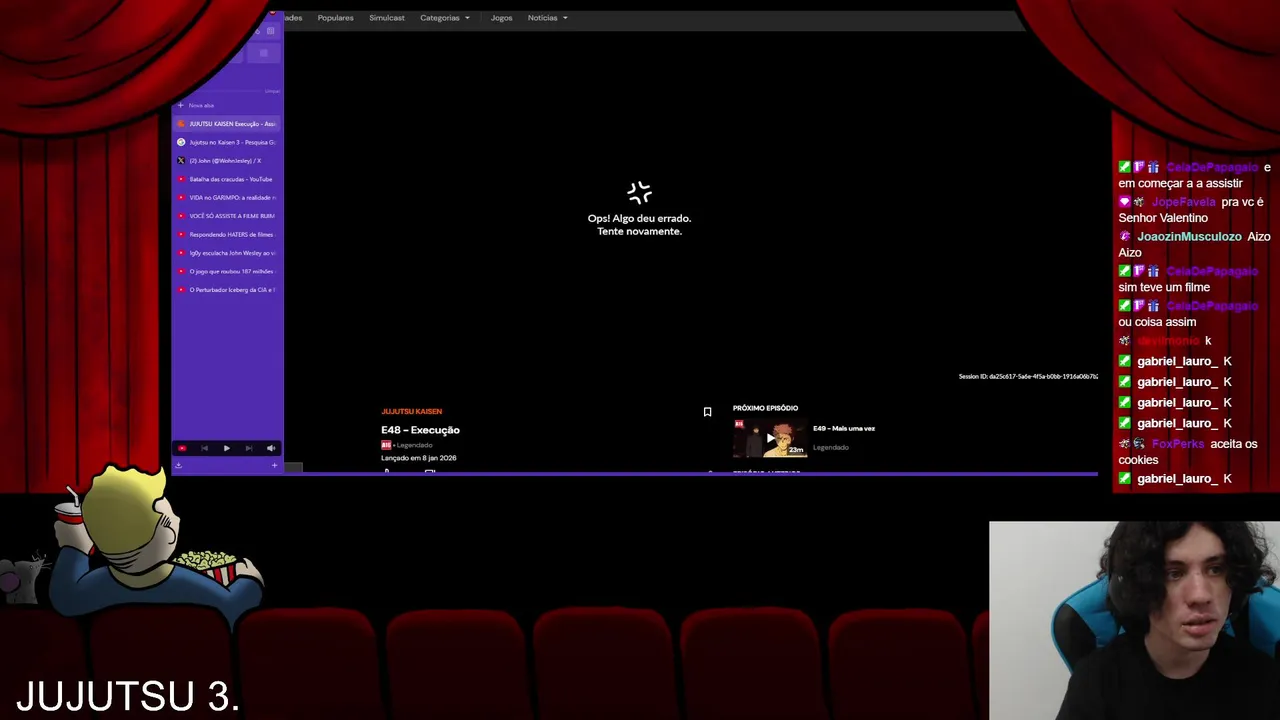Open O Perturbador Iceberg da CIA tab
The image size is (1280, 720).
(x=227, y=290)
